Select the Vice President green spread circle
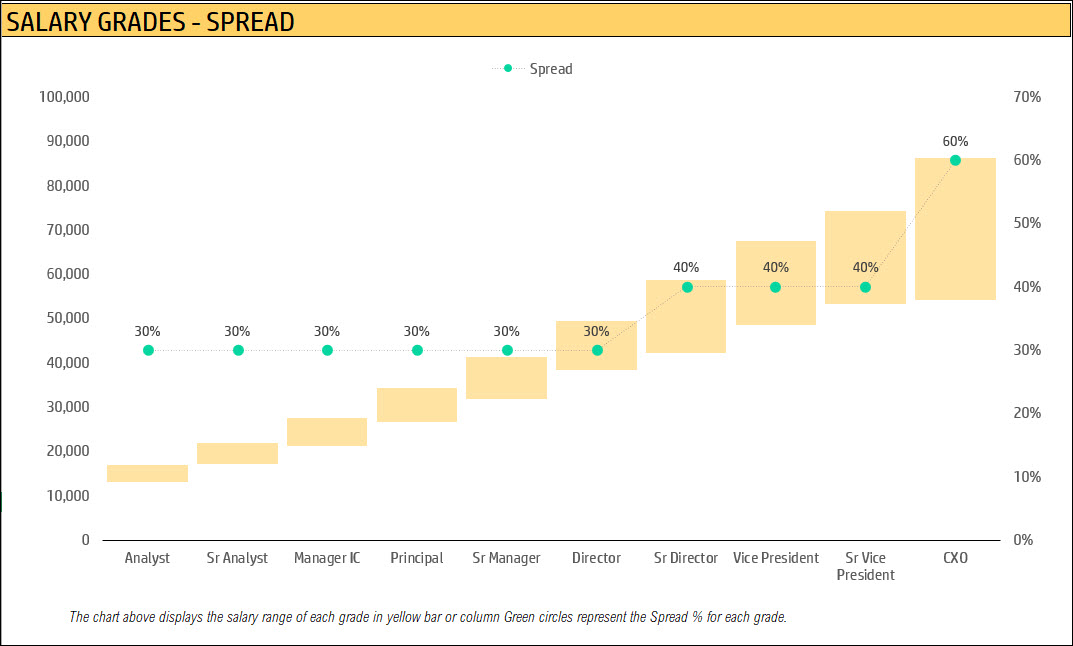The width and height of the screenshot is (1073, 646). click(x=775, y=287)
